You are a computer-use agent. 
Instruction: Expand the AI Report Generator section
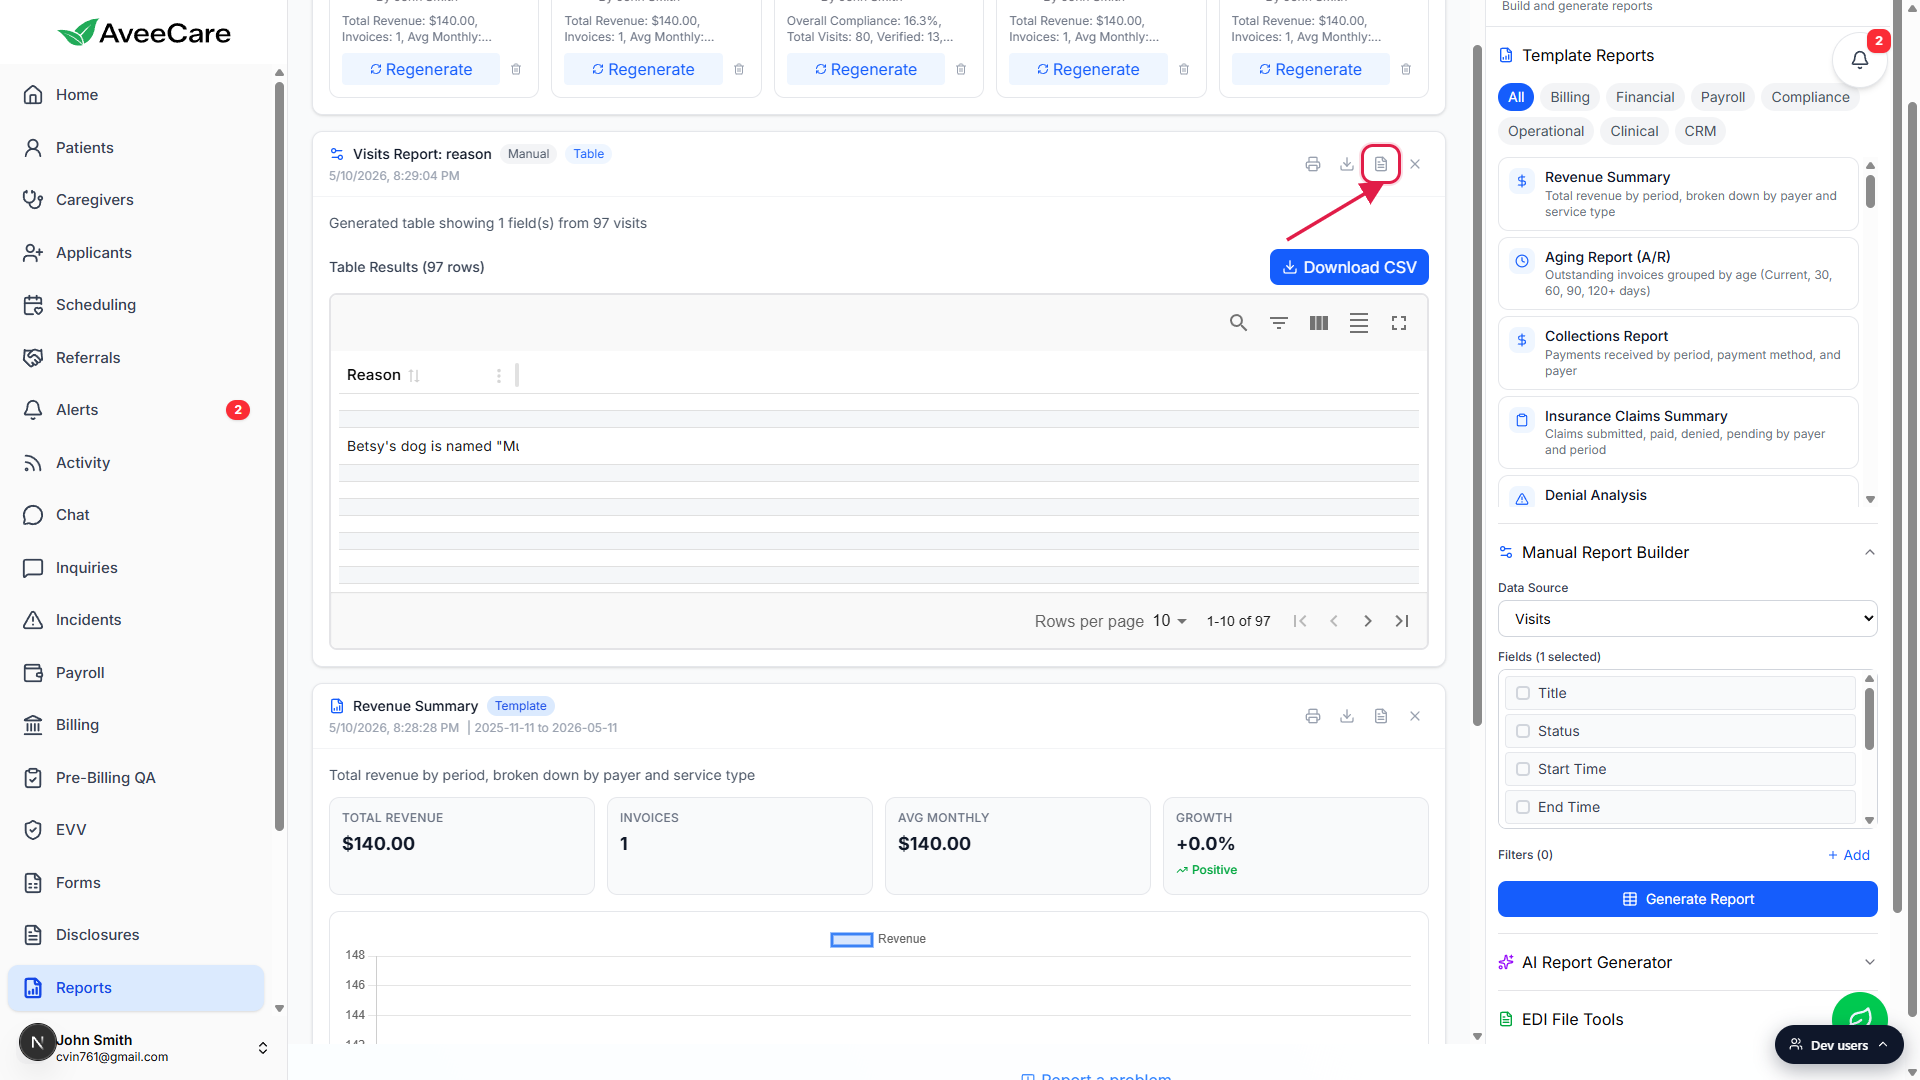1870,962
